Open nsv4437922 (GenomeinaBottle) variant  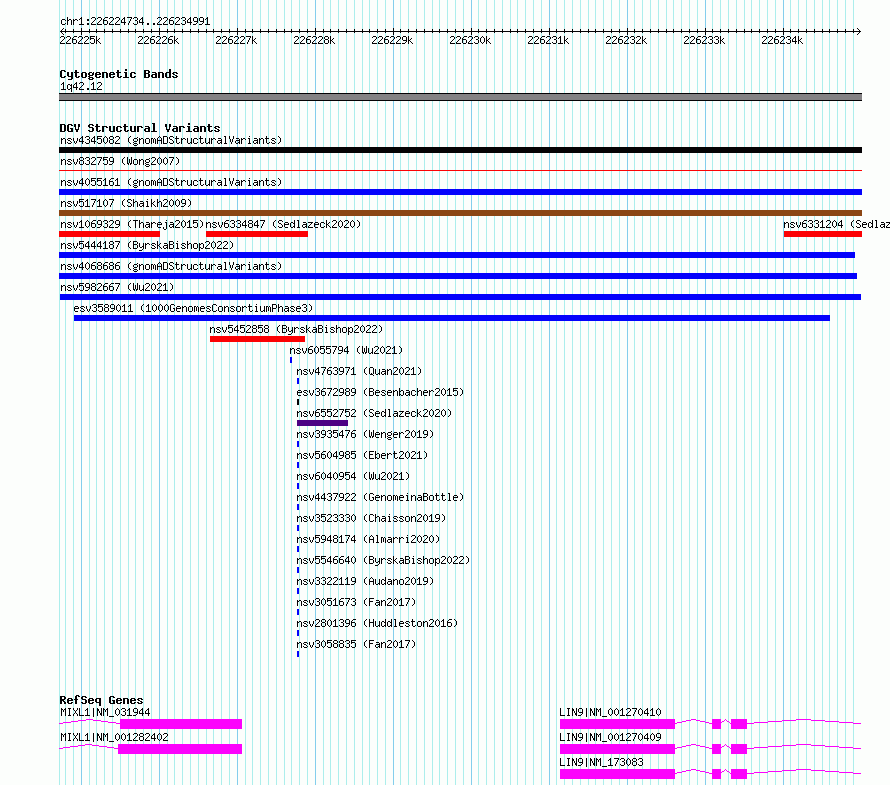tap(380, 497)
